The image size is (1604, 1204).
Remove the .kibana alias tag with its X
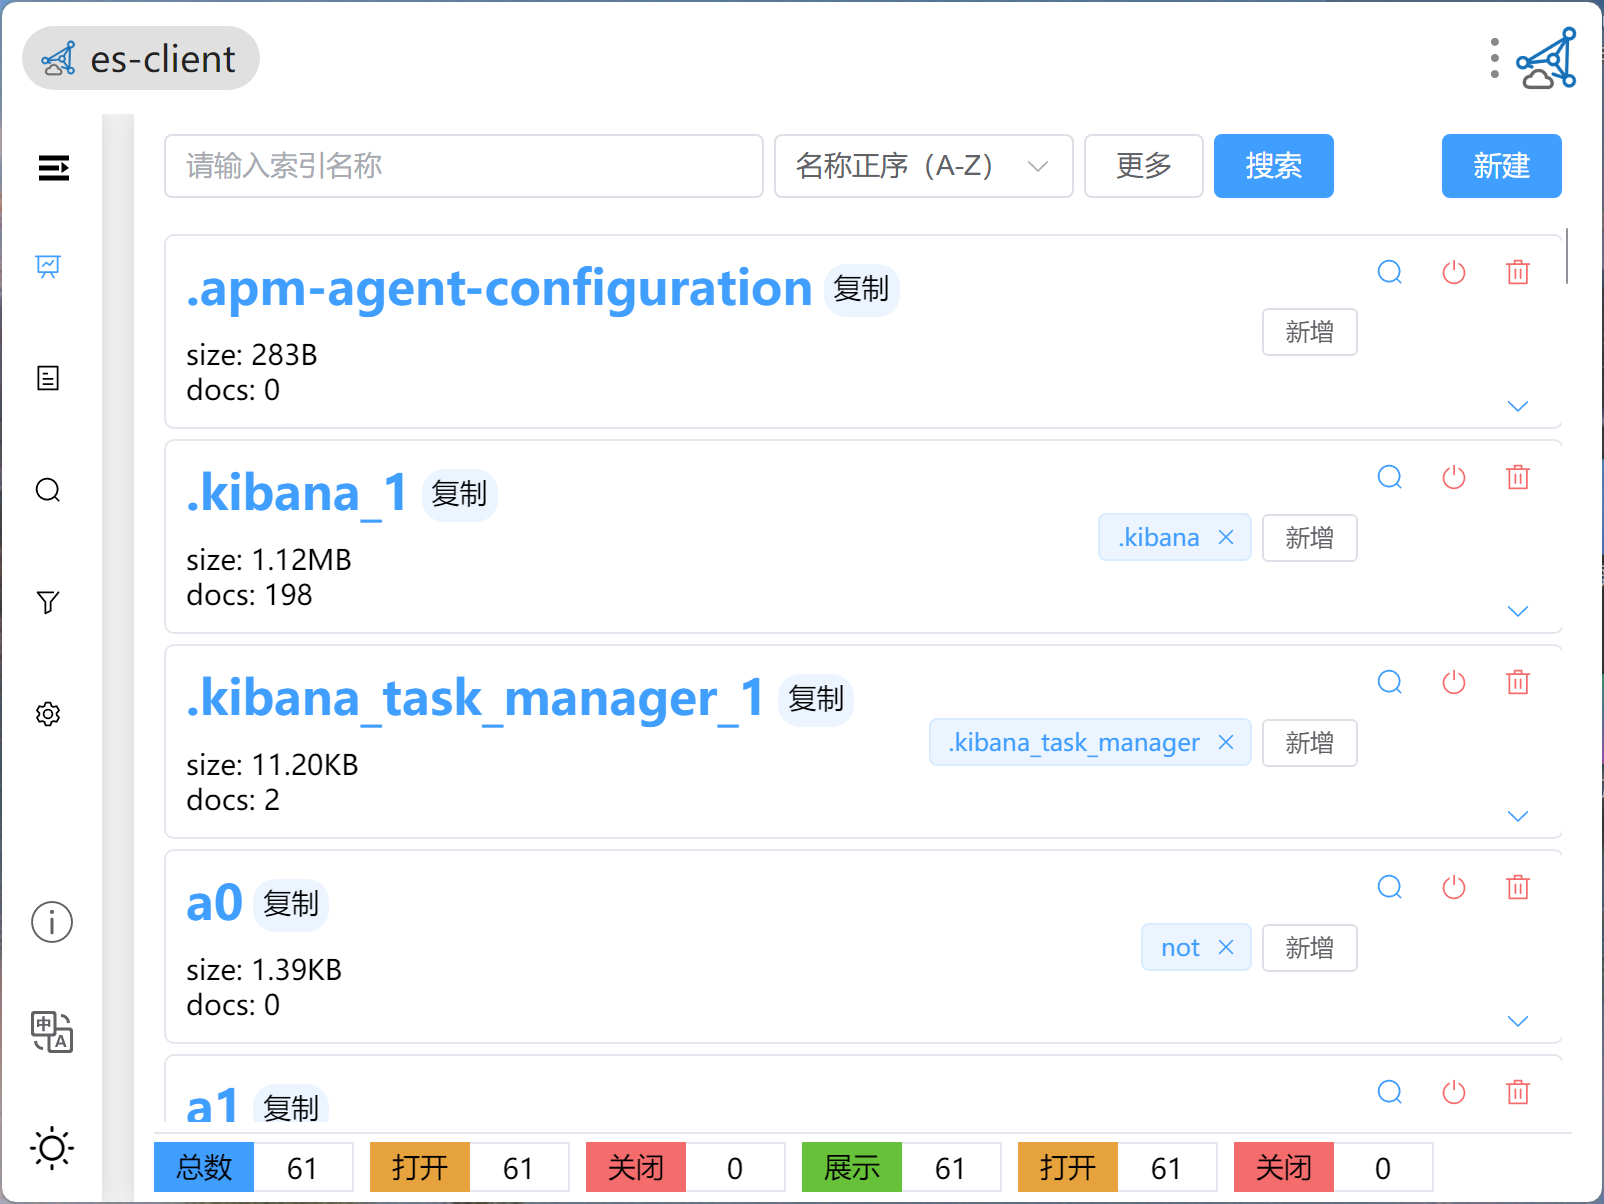pyautogui.click(x=1226, y=537)
